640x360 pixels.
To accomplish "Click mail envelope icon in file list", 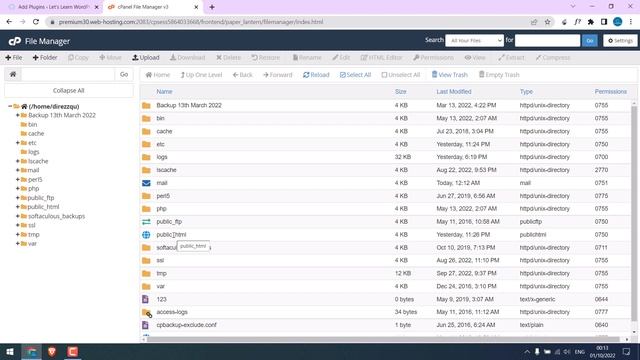I will coord(146,183).
